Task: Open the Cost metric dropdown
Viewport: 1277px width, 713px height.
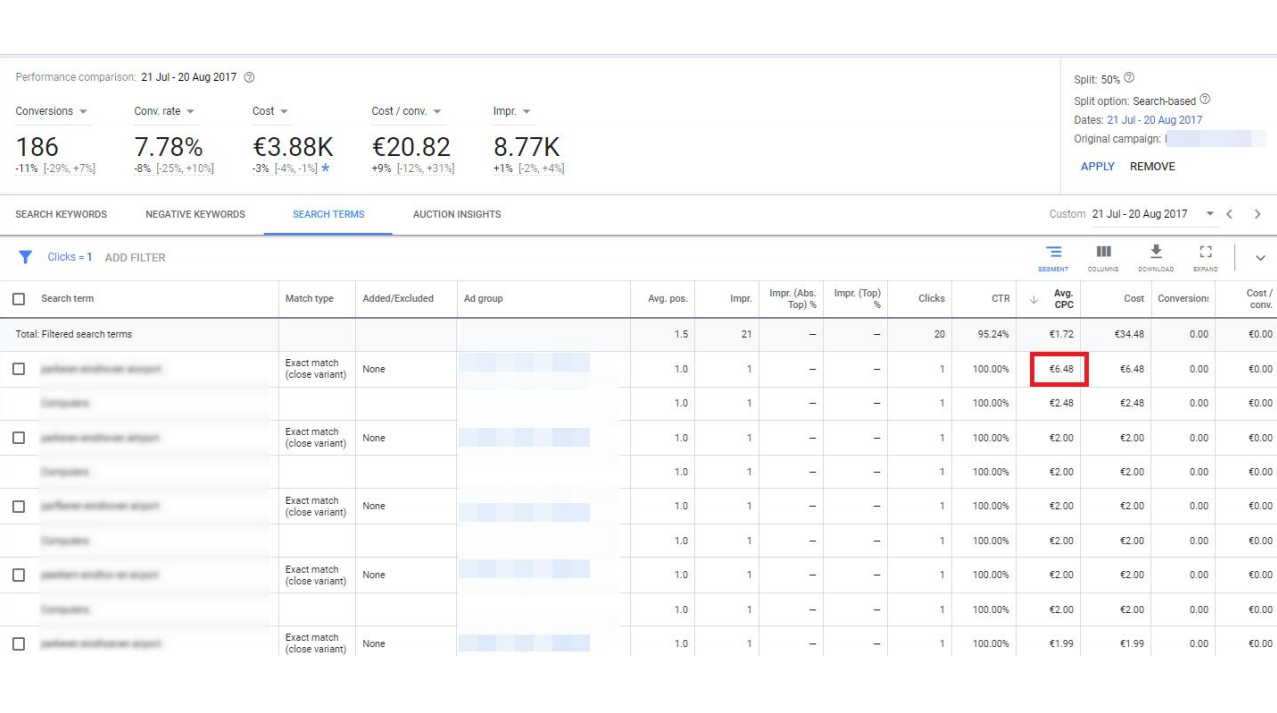Action: (270, 111)
